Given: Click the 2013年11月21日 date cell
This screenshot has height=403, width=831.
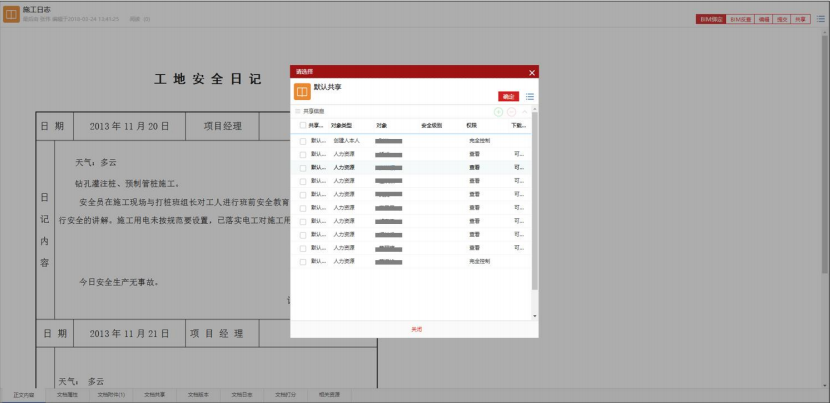Looking at the screenshot, I should click(129, 334).
